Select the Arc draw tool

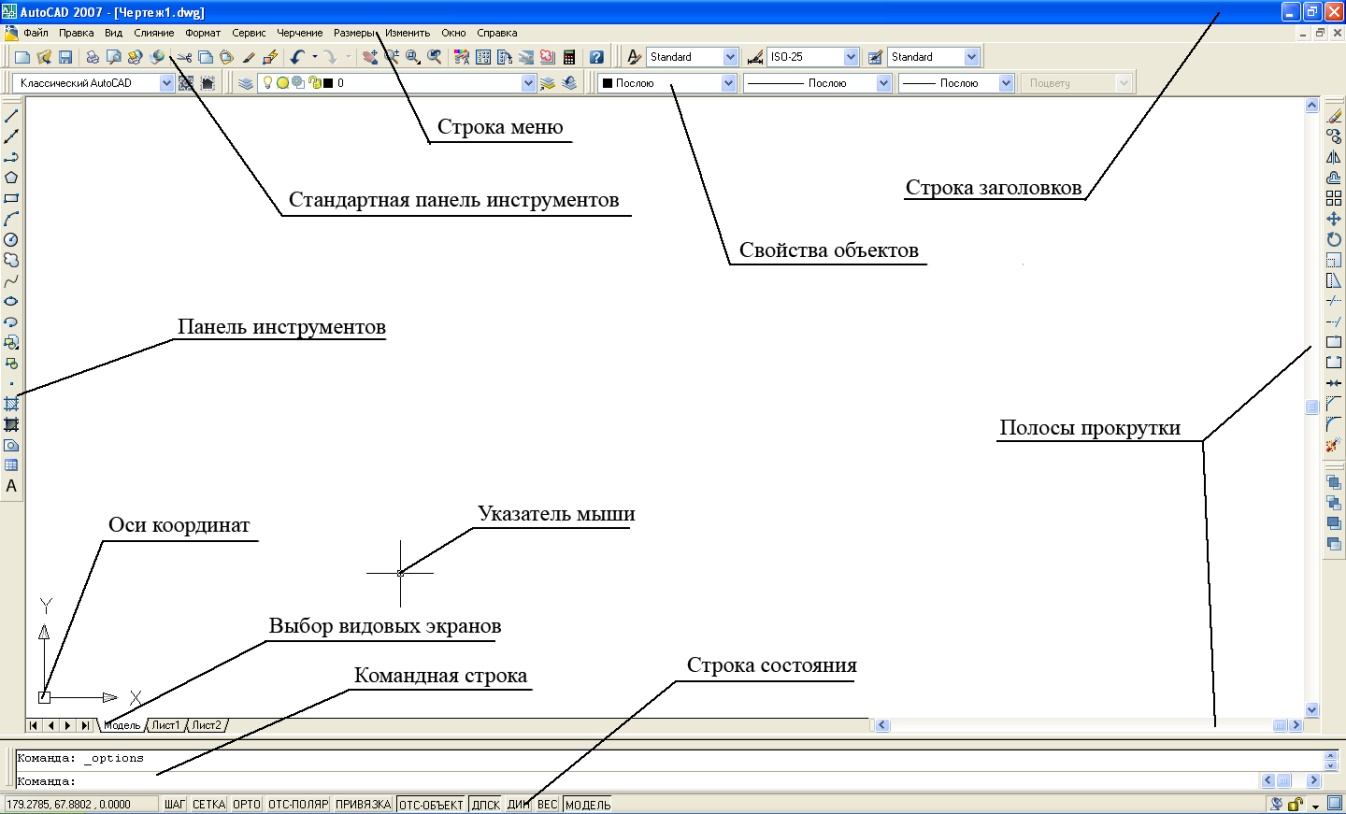(x=12, y=218)
